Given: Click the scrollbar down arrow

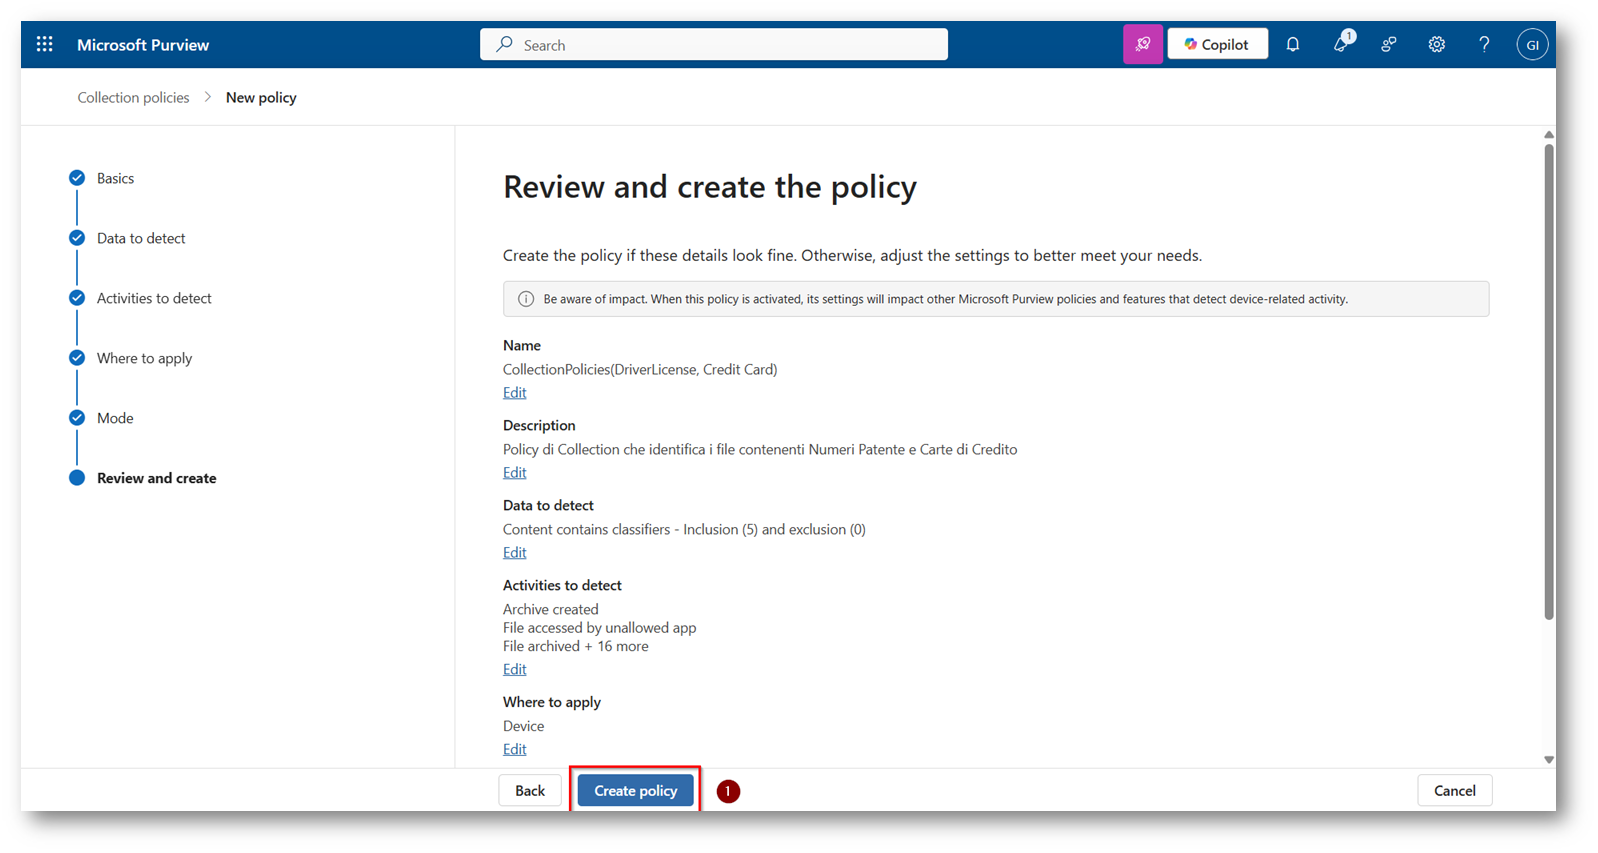Looking at the screenshot, I should pos(1549,760).
